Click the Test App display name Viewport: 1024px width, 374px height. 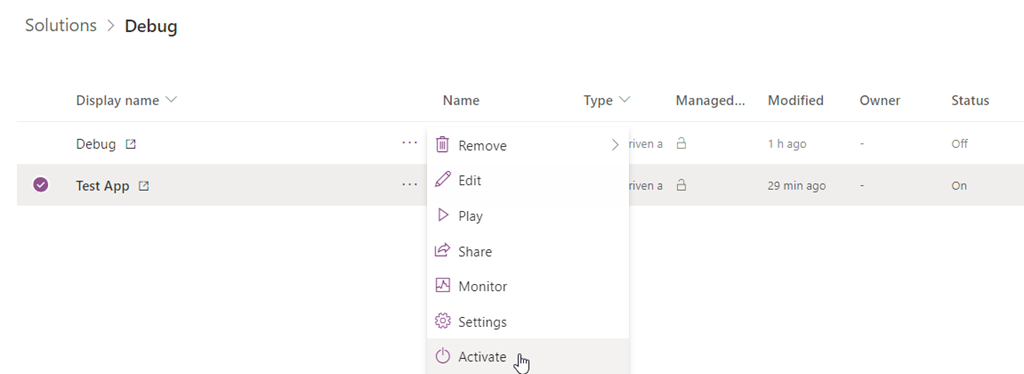tap(103, 186)
